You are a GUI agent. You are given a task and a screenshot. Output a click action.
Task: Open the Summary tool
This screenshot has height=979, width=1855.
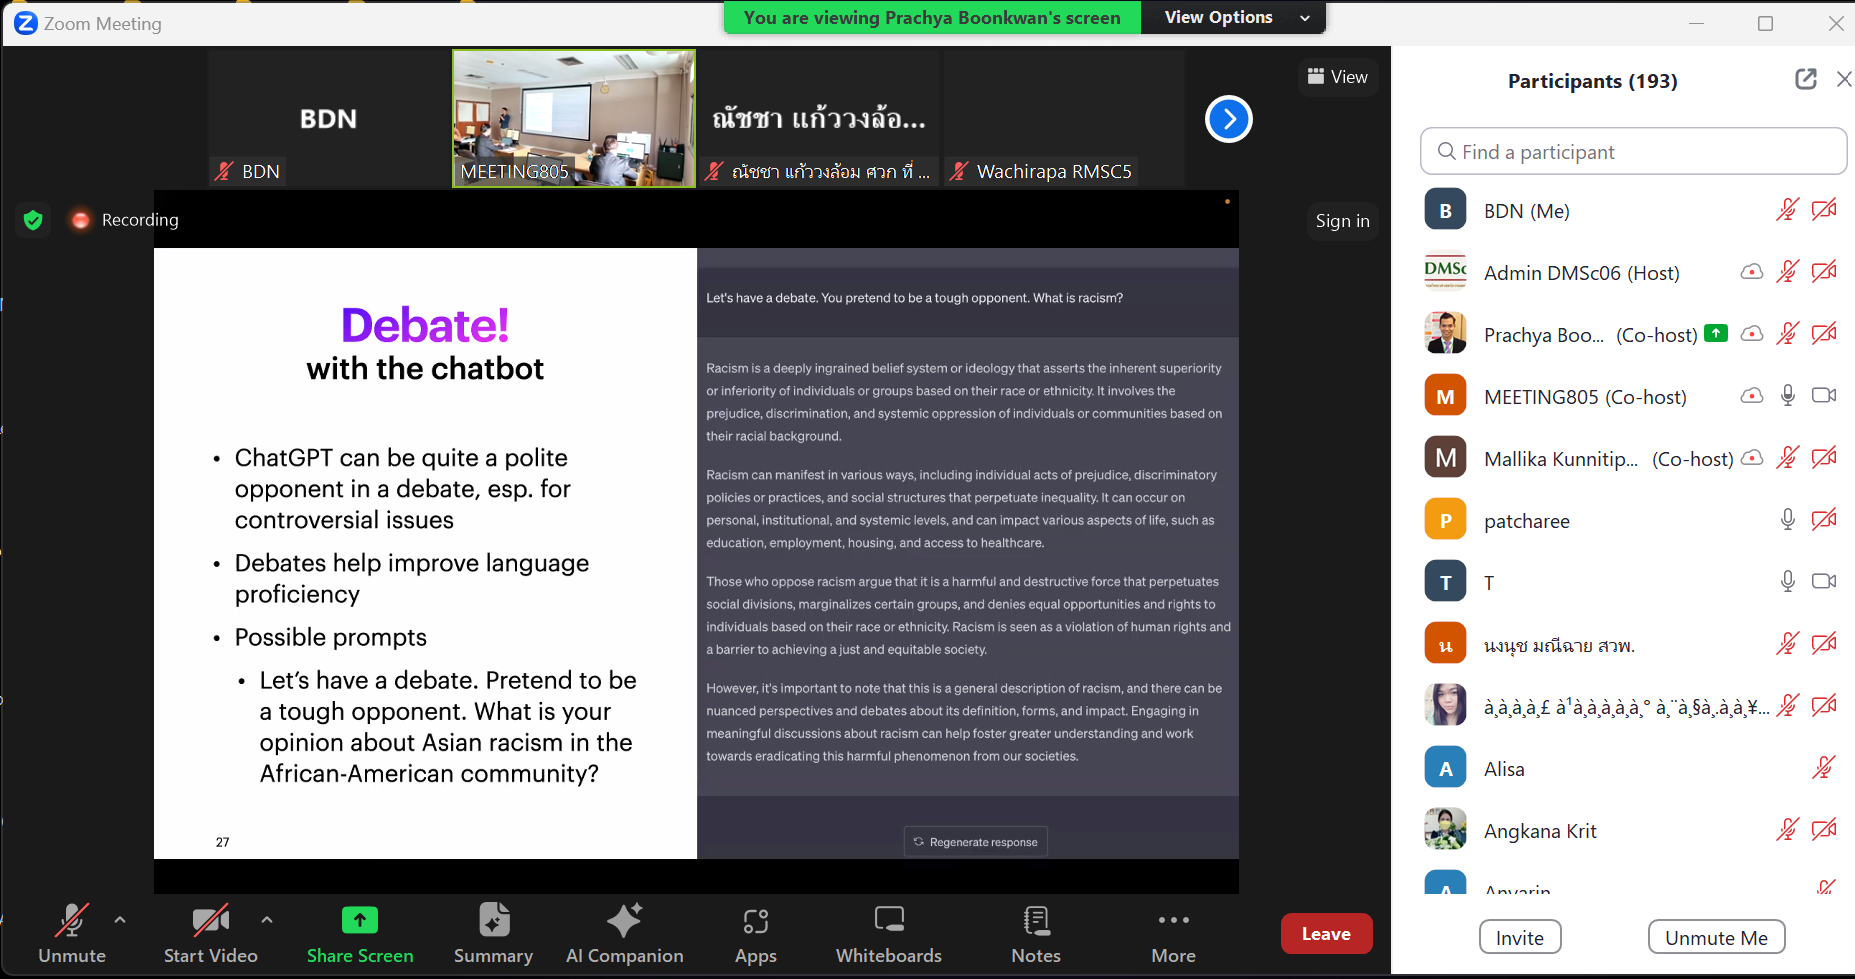pos(493,933)
